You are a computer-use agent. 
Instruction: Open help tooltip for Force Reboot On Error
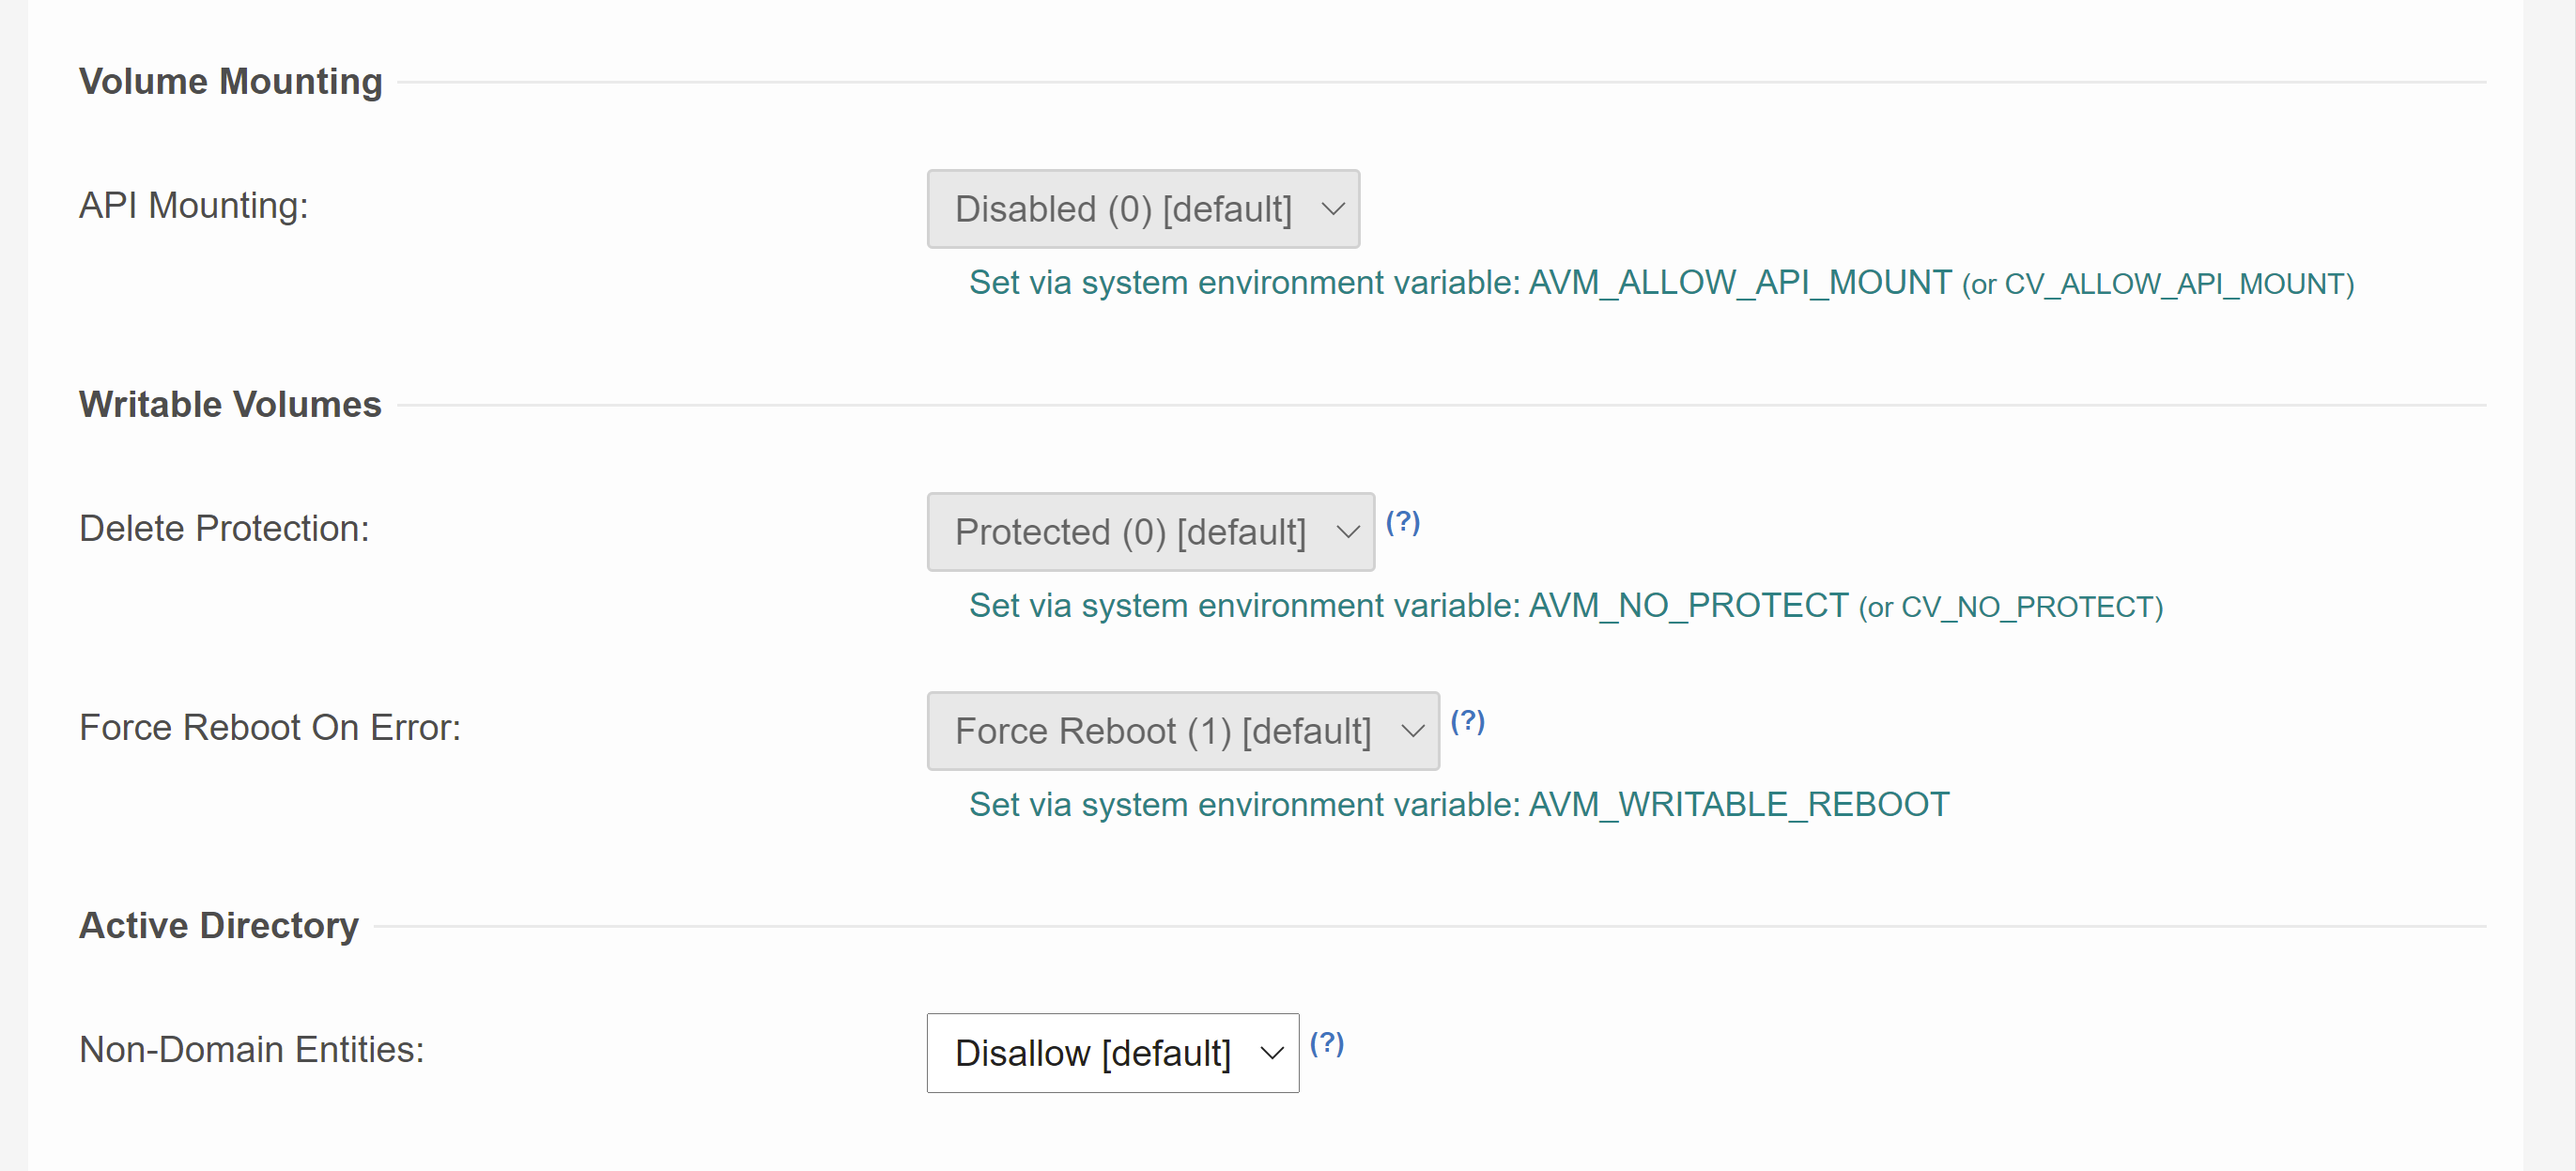point(1467,720)
